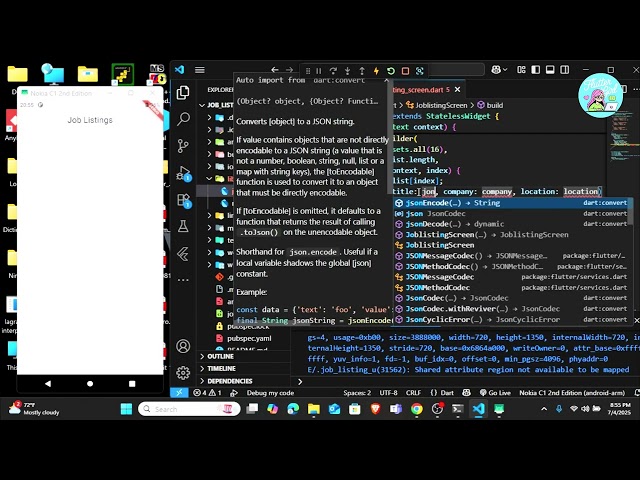Close the suggestion documentation popup
Image resolution: width=640 pixels, height=480 pixels.
click(x=386, y=80)
